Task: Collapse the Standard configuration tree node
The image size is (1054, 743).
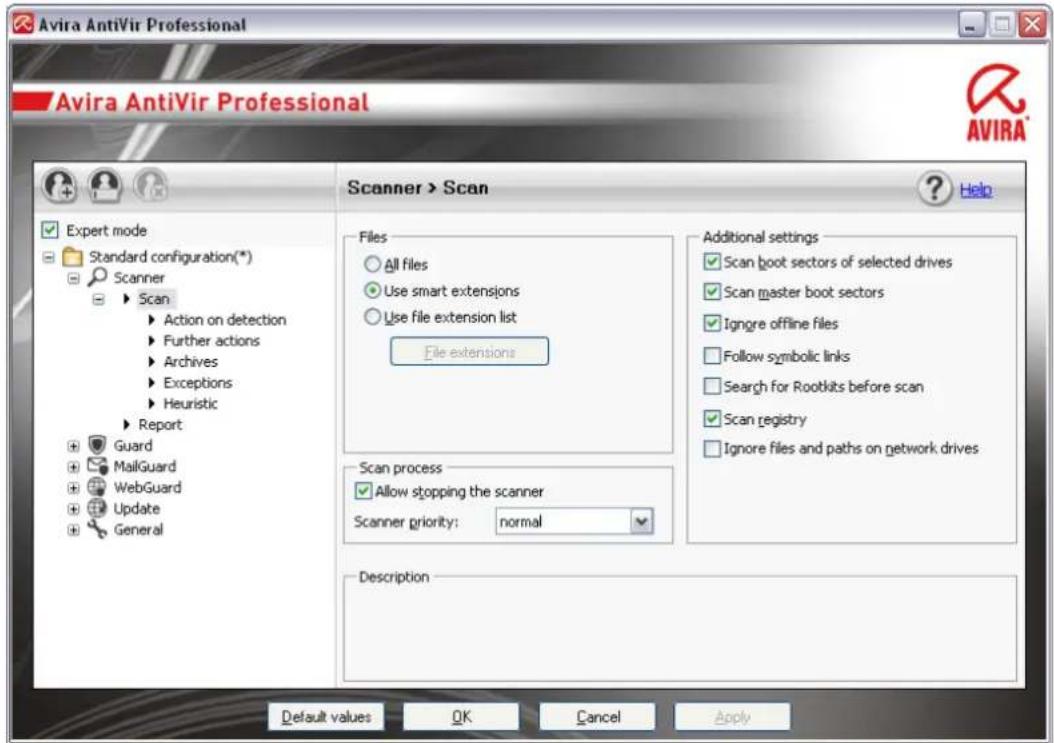Action: (x=48, y=257)
